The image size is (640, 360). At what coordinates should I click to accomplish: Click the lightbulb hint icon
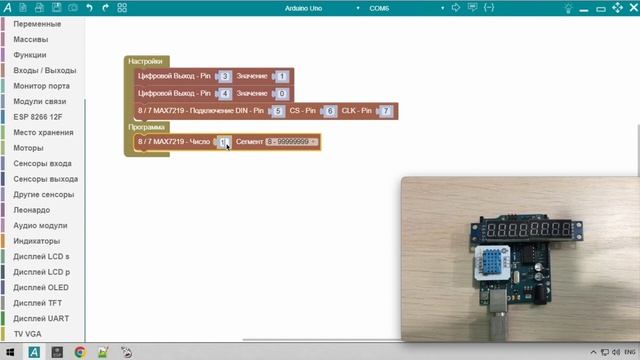click(x=568, y=9)
